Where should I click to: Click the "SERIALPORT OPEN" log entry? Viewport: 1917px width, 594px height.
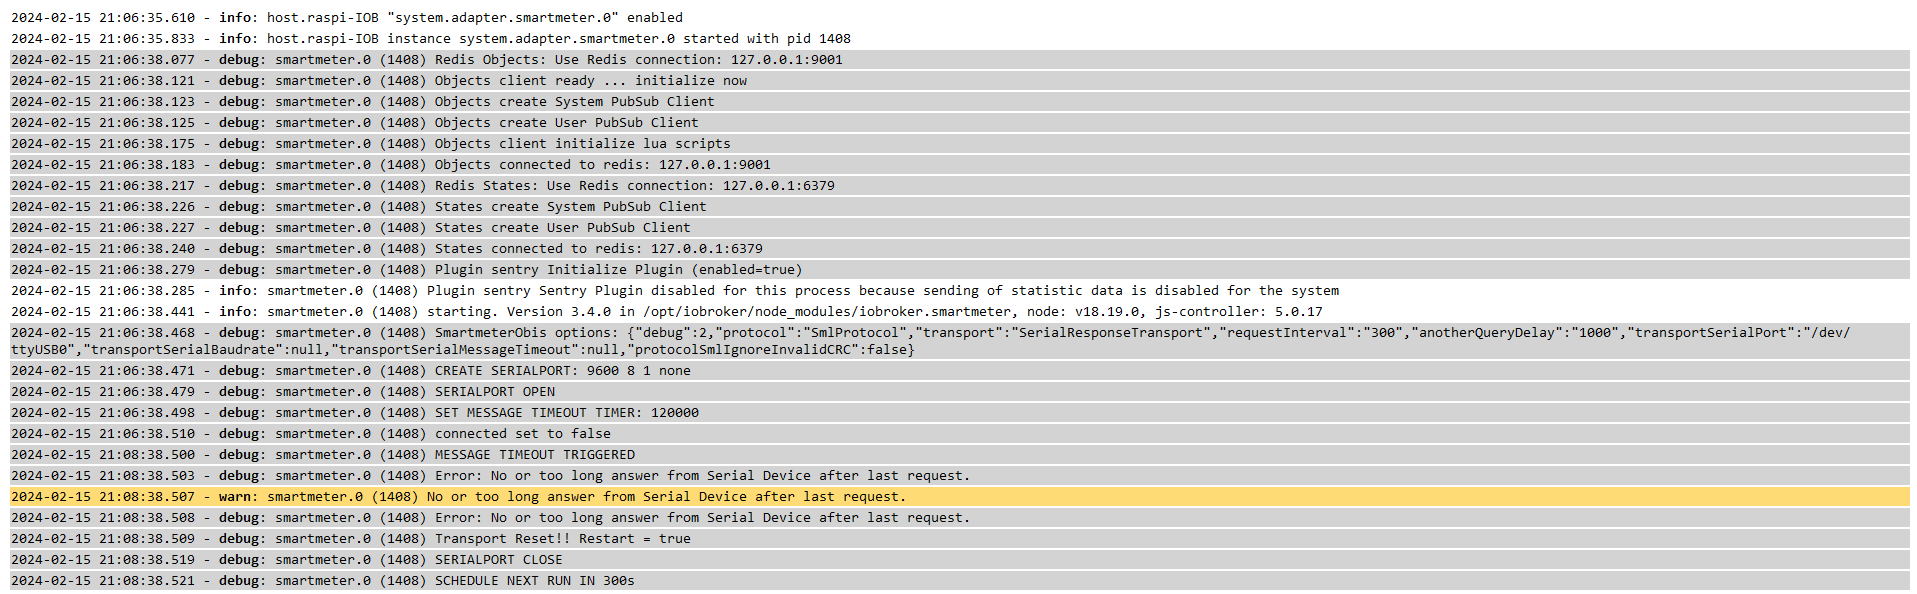pos(494,392)
